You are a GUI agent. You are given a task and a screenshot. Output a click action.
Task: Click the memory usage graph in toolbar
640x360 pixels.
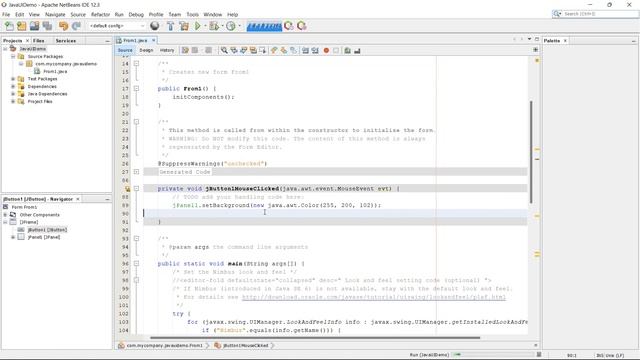coord(264,26)
